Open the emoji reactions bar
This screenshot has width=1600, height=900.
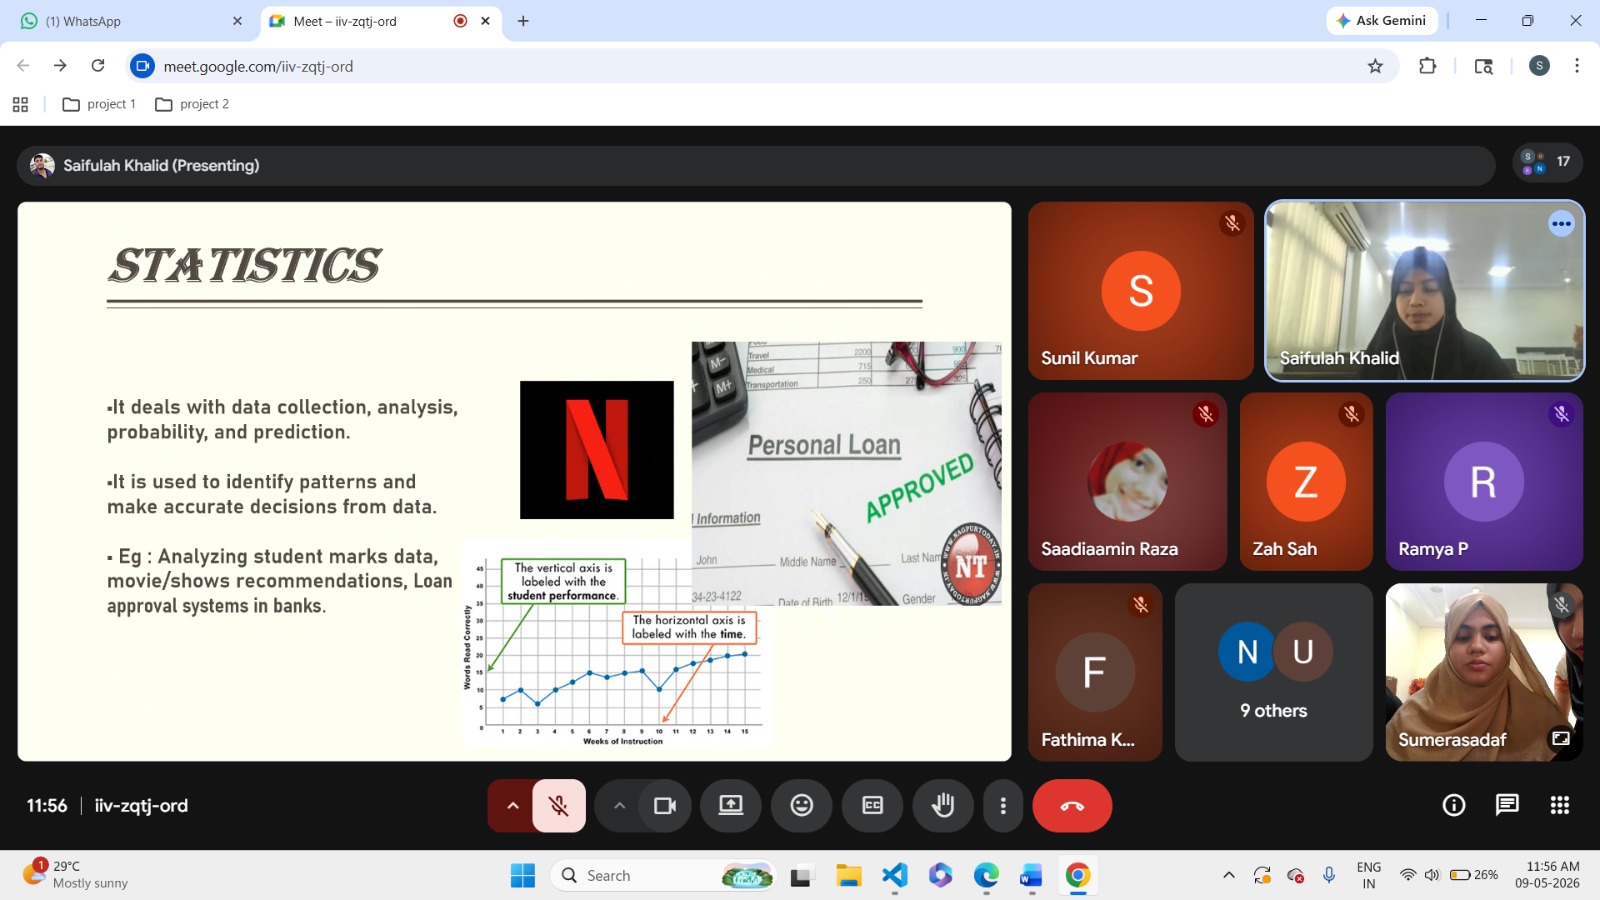tap(802, 806)
